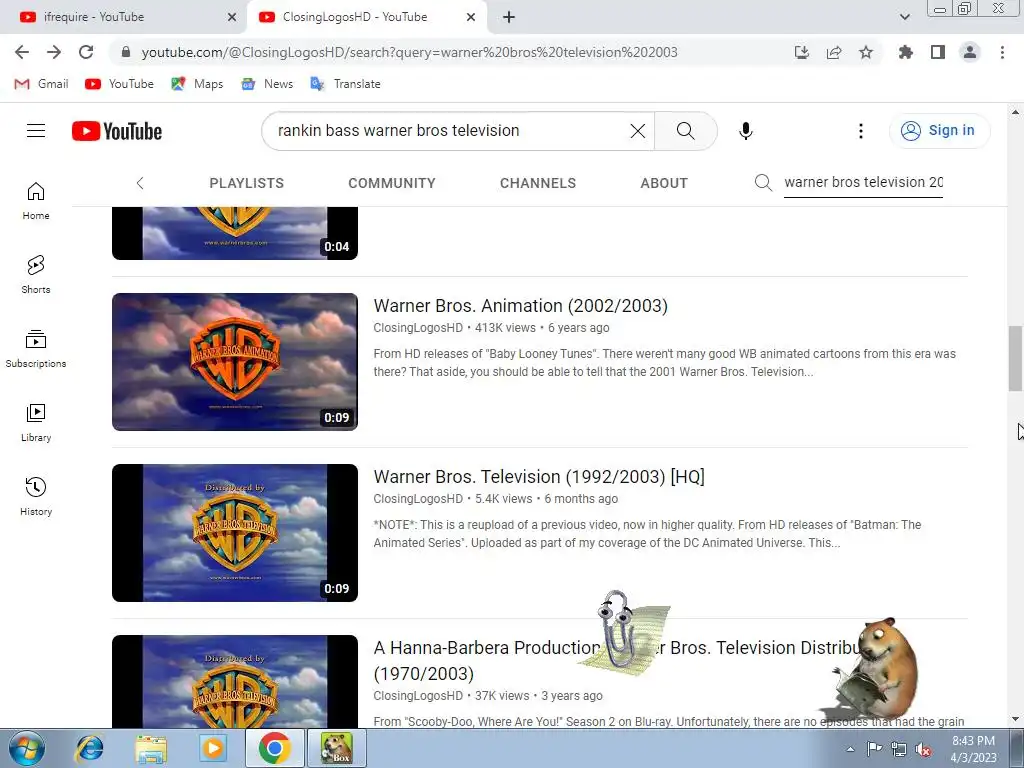Open Subscriptions in the sidebar
The height and width of the screenshot is (768, 1024).
(36, 349)
